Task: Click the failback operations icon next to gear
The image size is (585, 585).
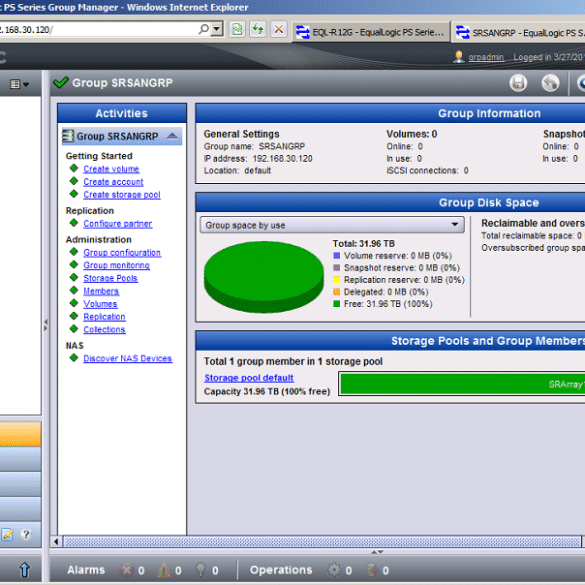Action: pos(372,570)
